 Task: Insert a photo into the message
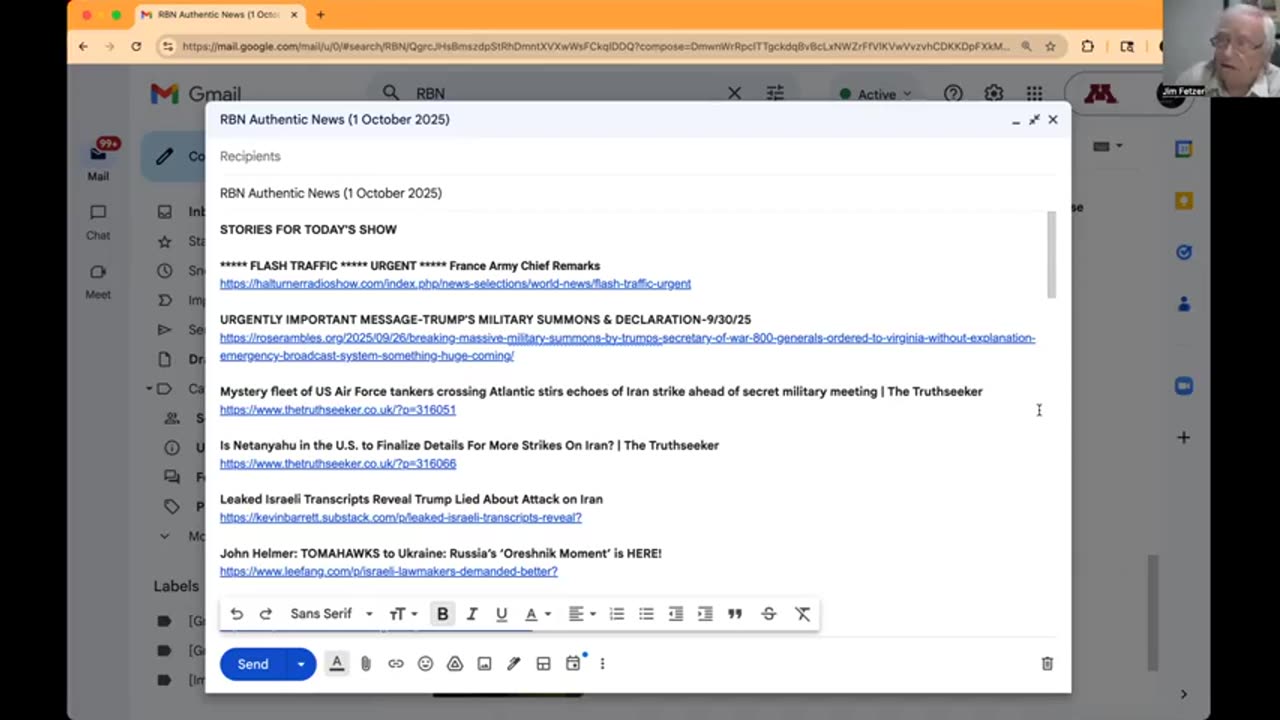pos(484,663)
